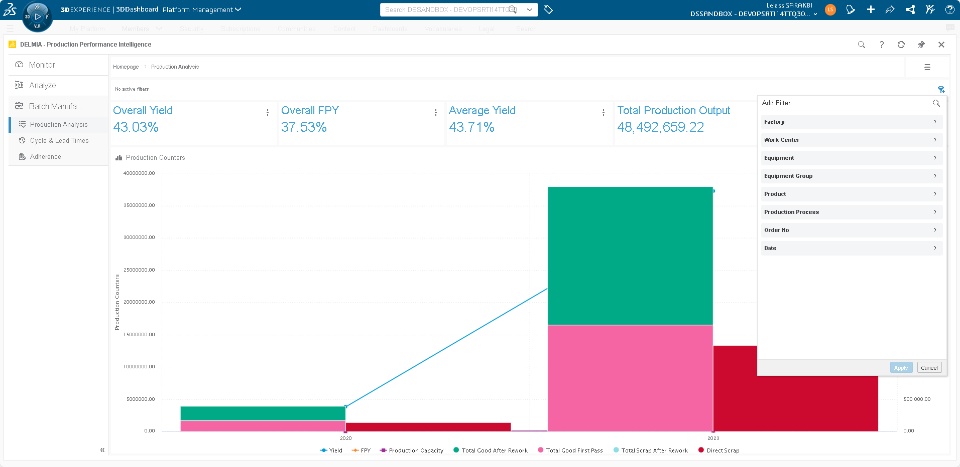Click the share arrow icon in top bar
This screenshot has width=960, height=467.
click(890, 10)
